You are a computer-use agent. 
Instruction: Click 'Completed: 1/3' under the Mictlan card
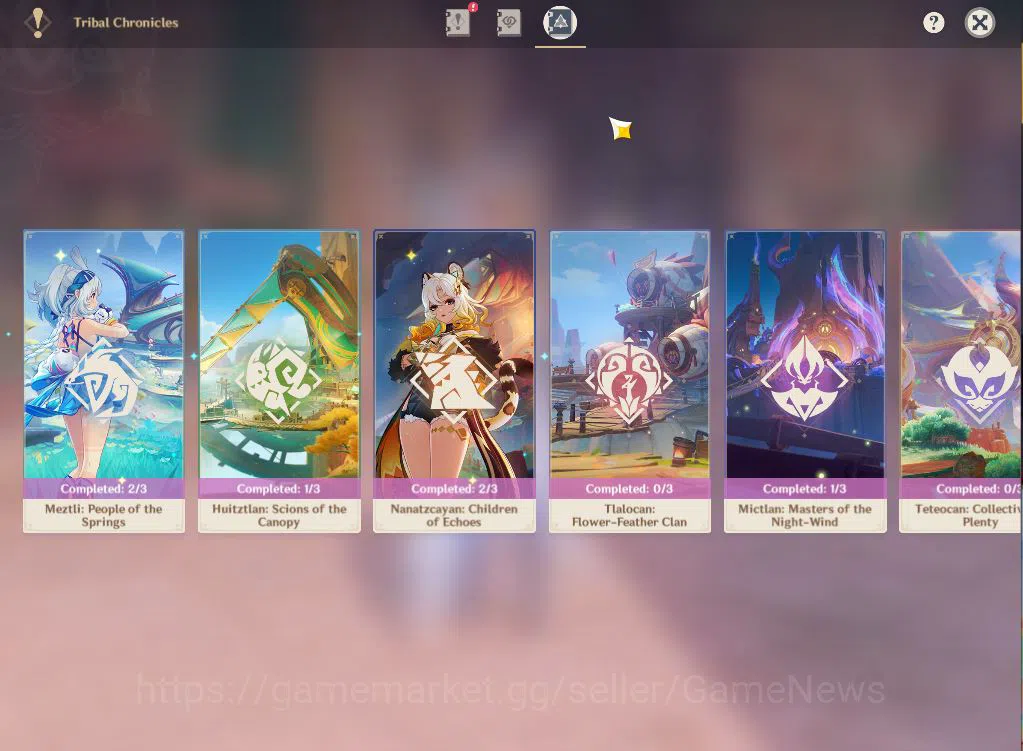(804, 489)
